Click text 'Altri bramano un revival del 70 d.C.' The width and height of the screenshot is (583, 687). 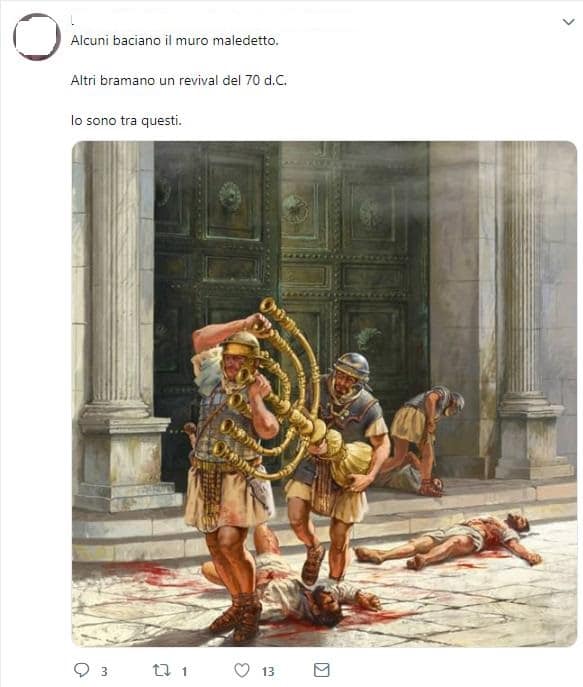click(x=179, y=81)
